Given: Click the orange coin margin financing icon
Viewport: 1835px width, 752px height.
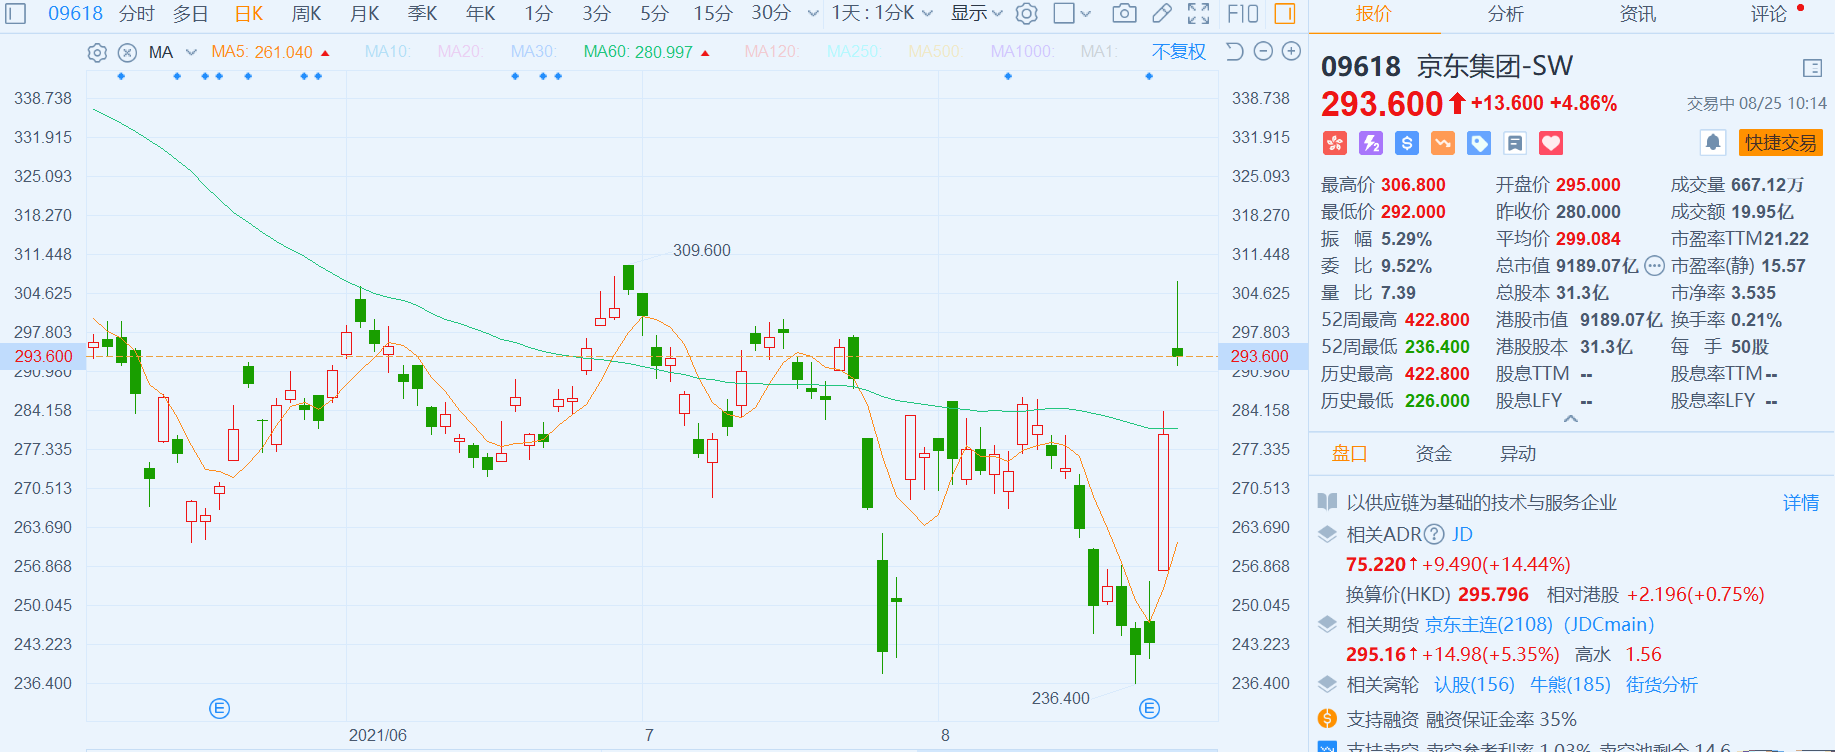Looking at the screenshot, I should (x=1327, y=719).
